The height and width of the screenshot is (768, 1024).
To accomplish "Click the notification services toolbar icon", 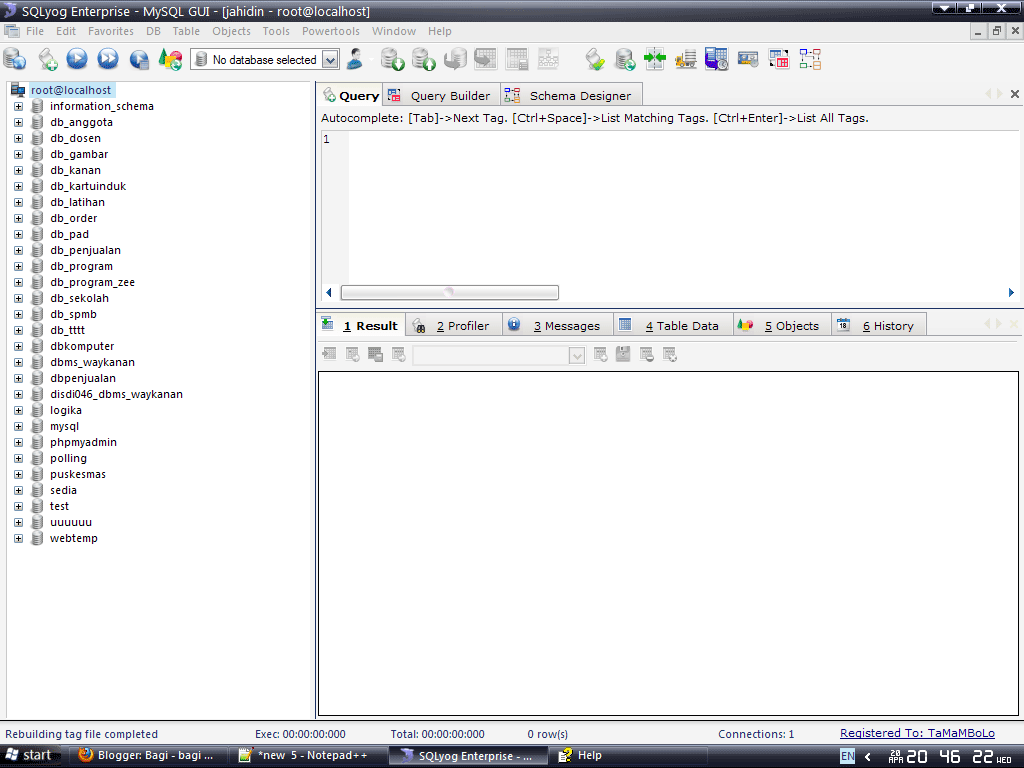I will [748, 59].
